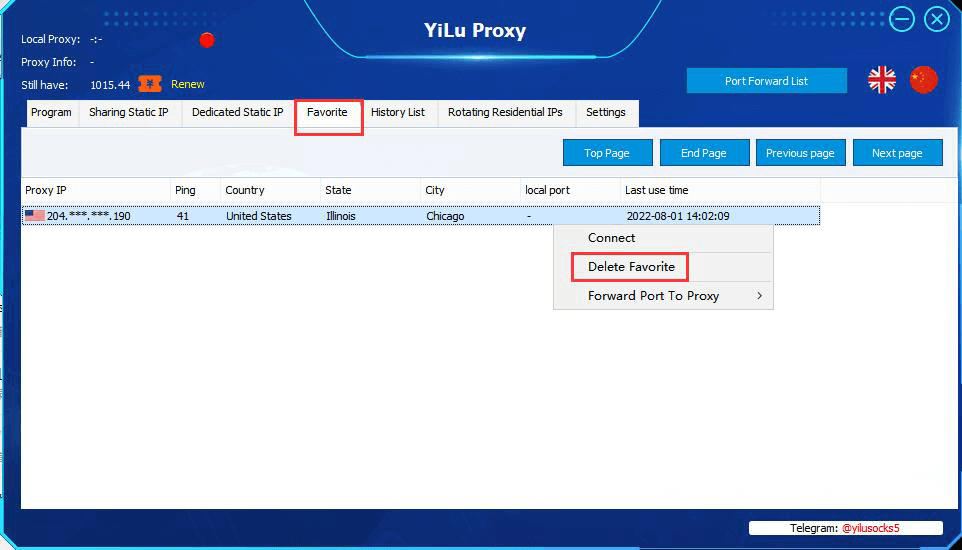This screenshot has height=550, width=962.
Task: Minimize the YiLu Proxy window
Action: click(902, 20)
